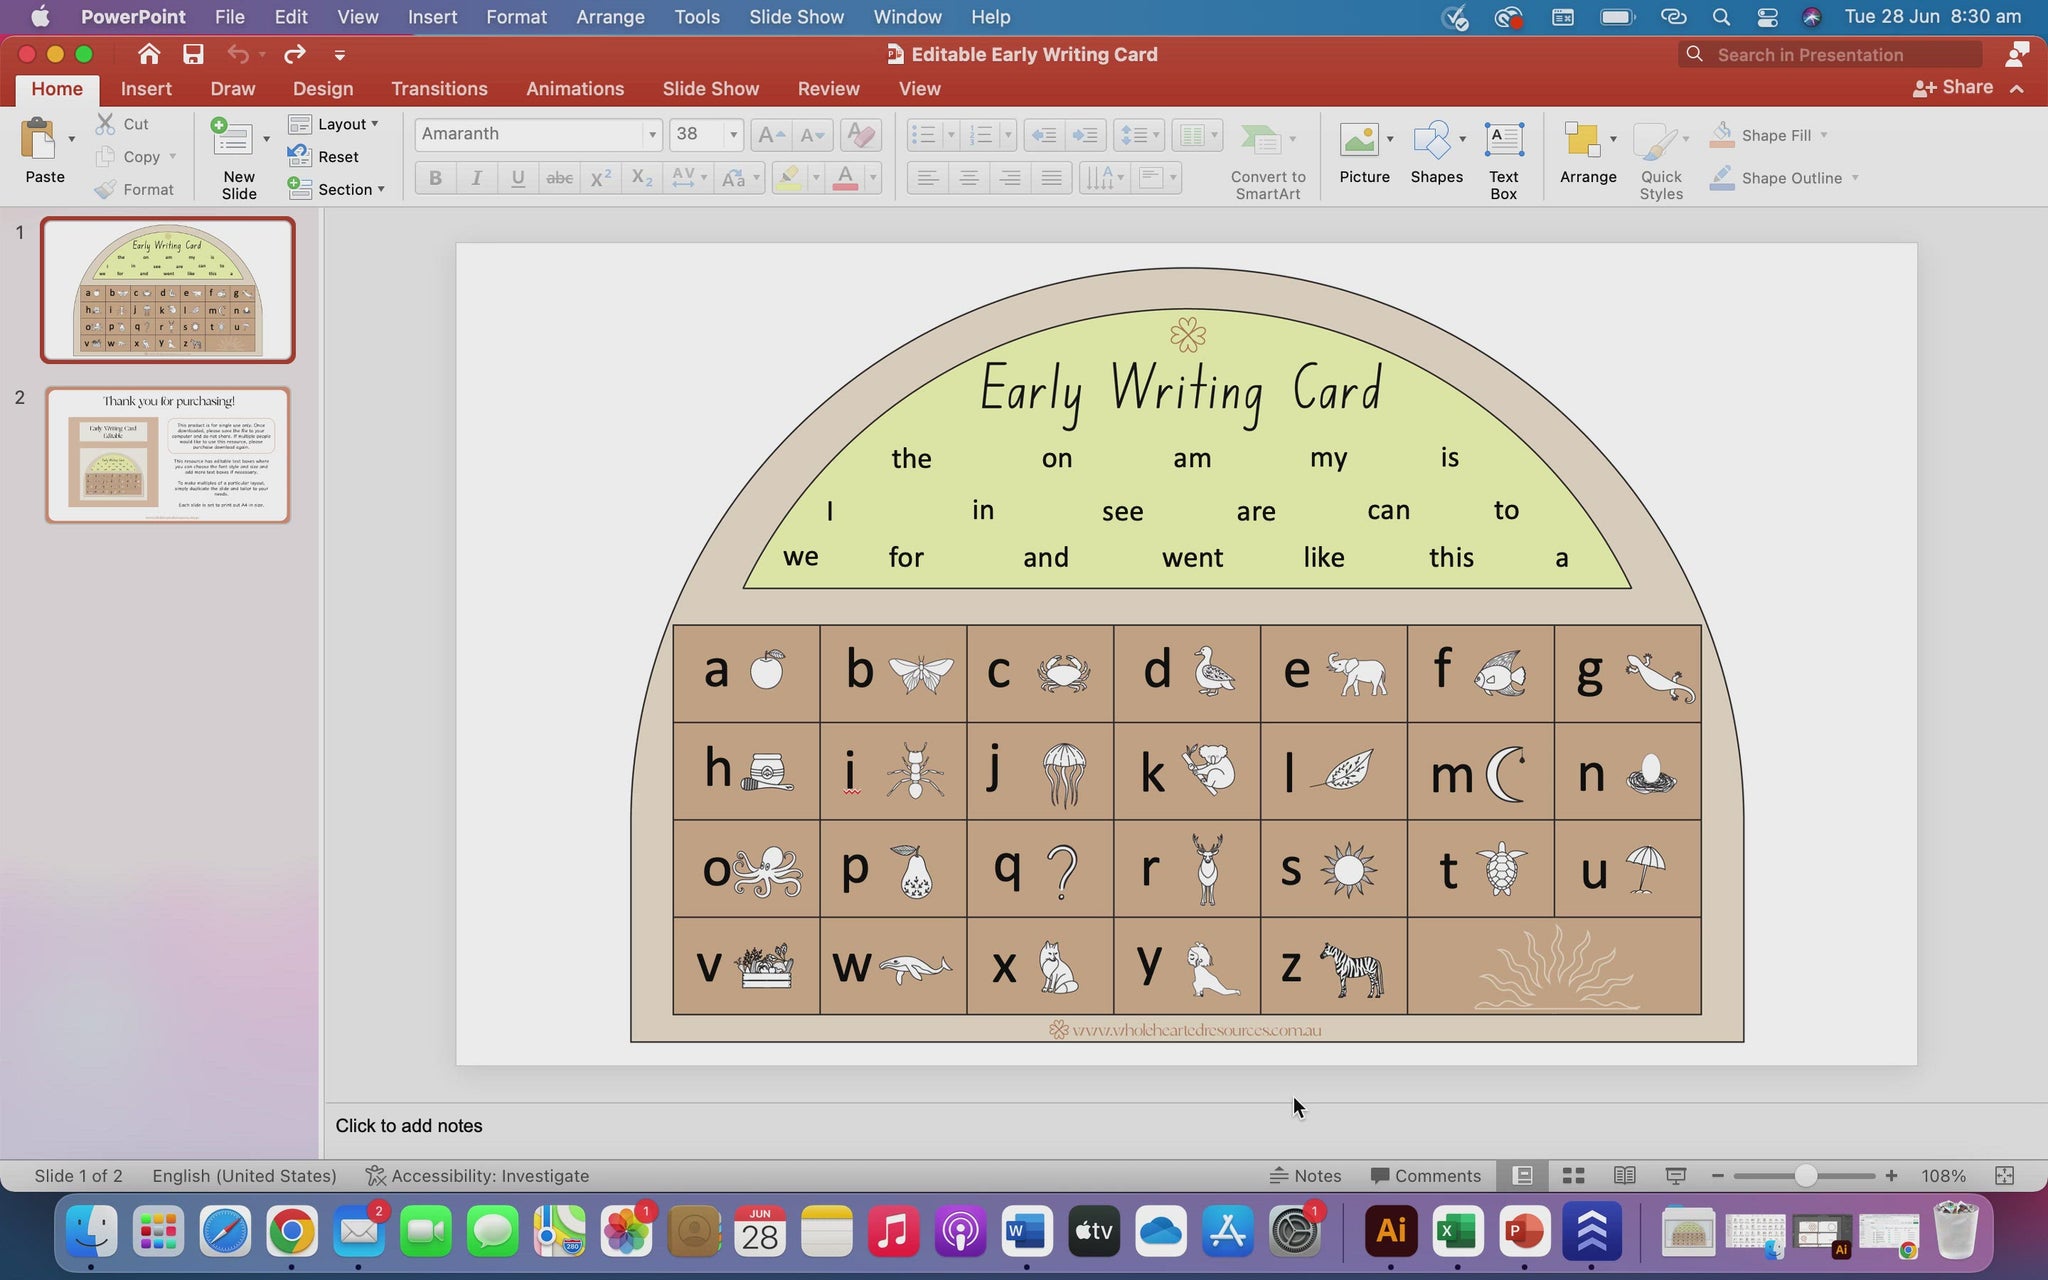Image resolution: width=2048 pixels, height=1280 pixels.
Task: Click the Clear Formatting eraser icon
Action: click(x=860, y=134)
